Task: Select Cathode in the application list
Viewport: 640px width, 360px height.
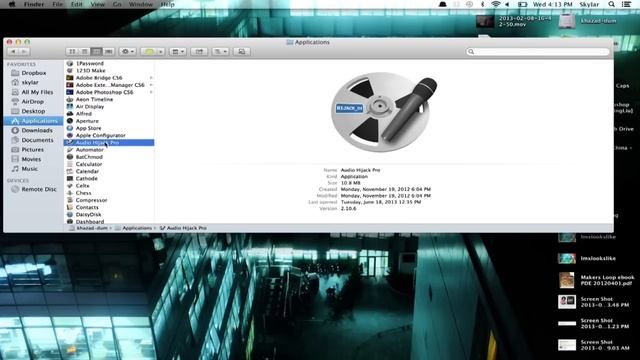Action: click(109, 178)
